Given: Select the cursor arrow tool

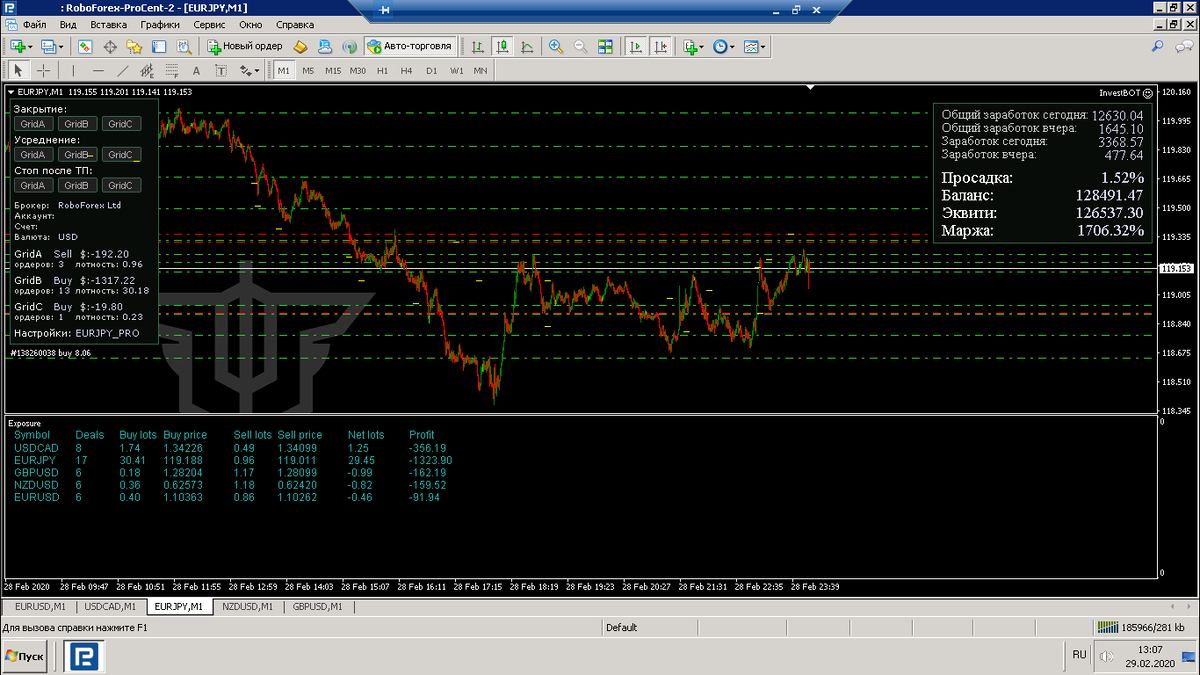Looking at the screenshot, I should [18, 71].
